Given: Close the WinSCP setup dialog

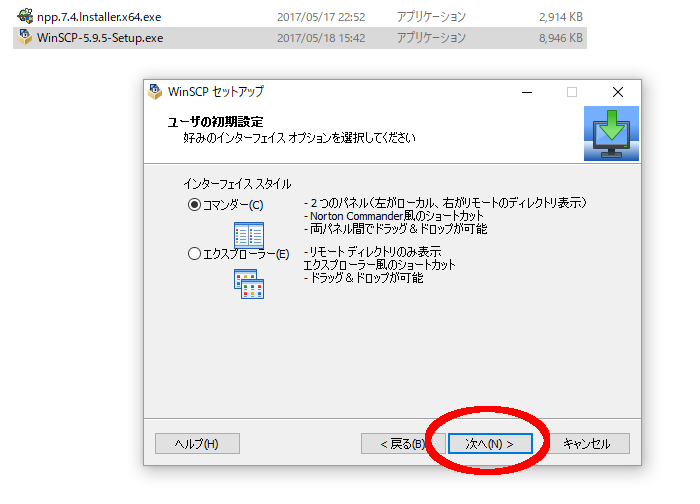Looking at the screenshot, I should 617,92.
